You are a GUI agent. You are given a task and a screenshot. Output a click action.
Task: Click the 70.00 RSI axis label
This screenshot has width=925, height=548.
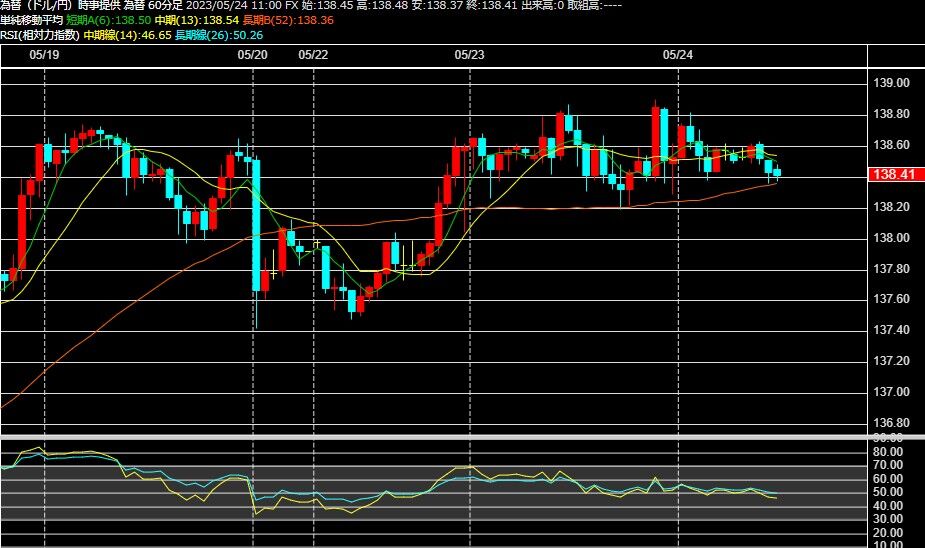coord(888,465)
